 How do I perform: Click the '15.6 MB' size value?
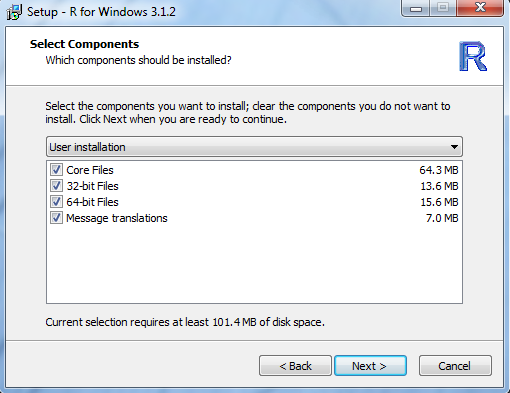click(x=439, y=202)
